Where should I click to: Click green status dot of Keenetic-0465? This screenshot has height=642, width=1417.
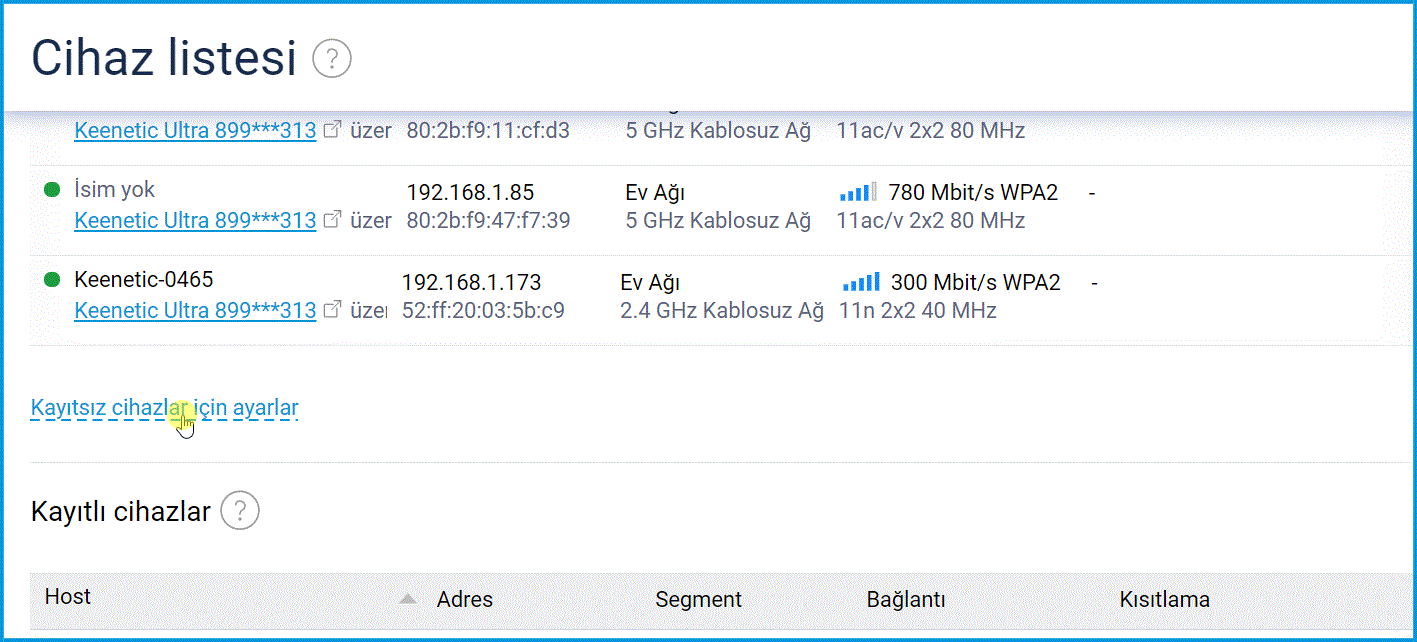(x=52, y=280)
